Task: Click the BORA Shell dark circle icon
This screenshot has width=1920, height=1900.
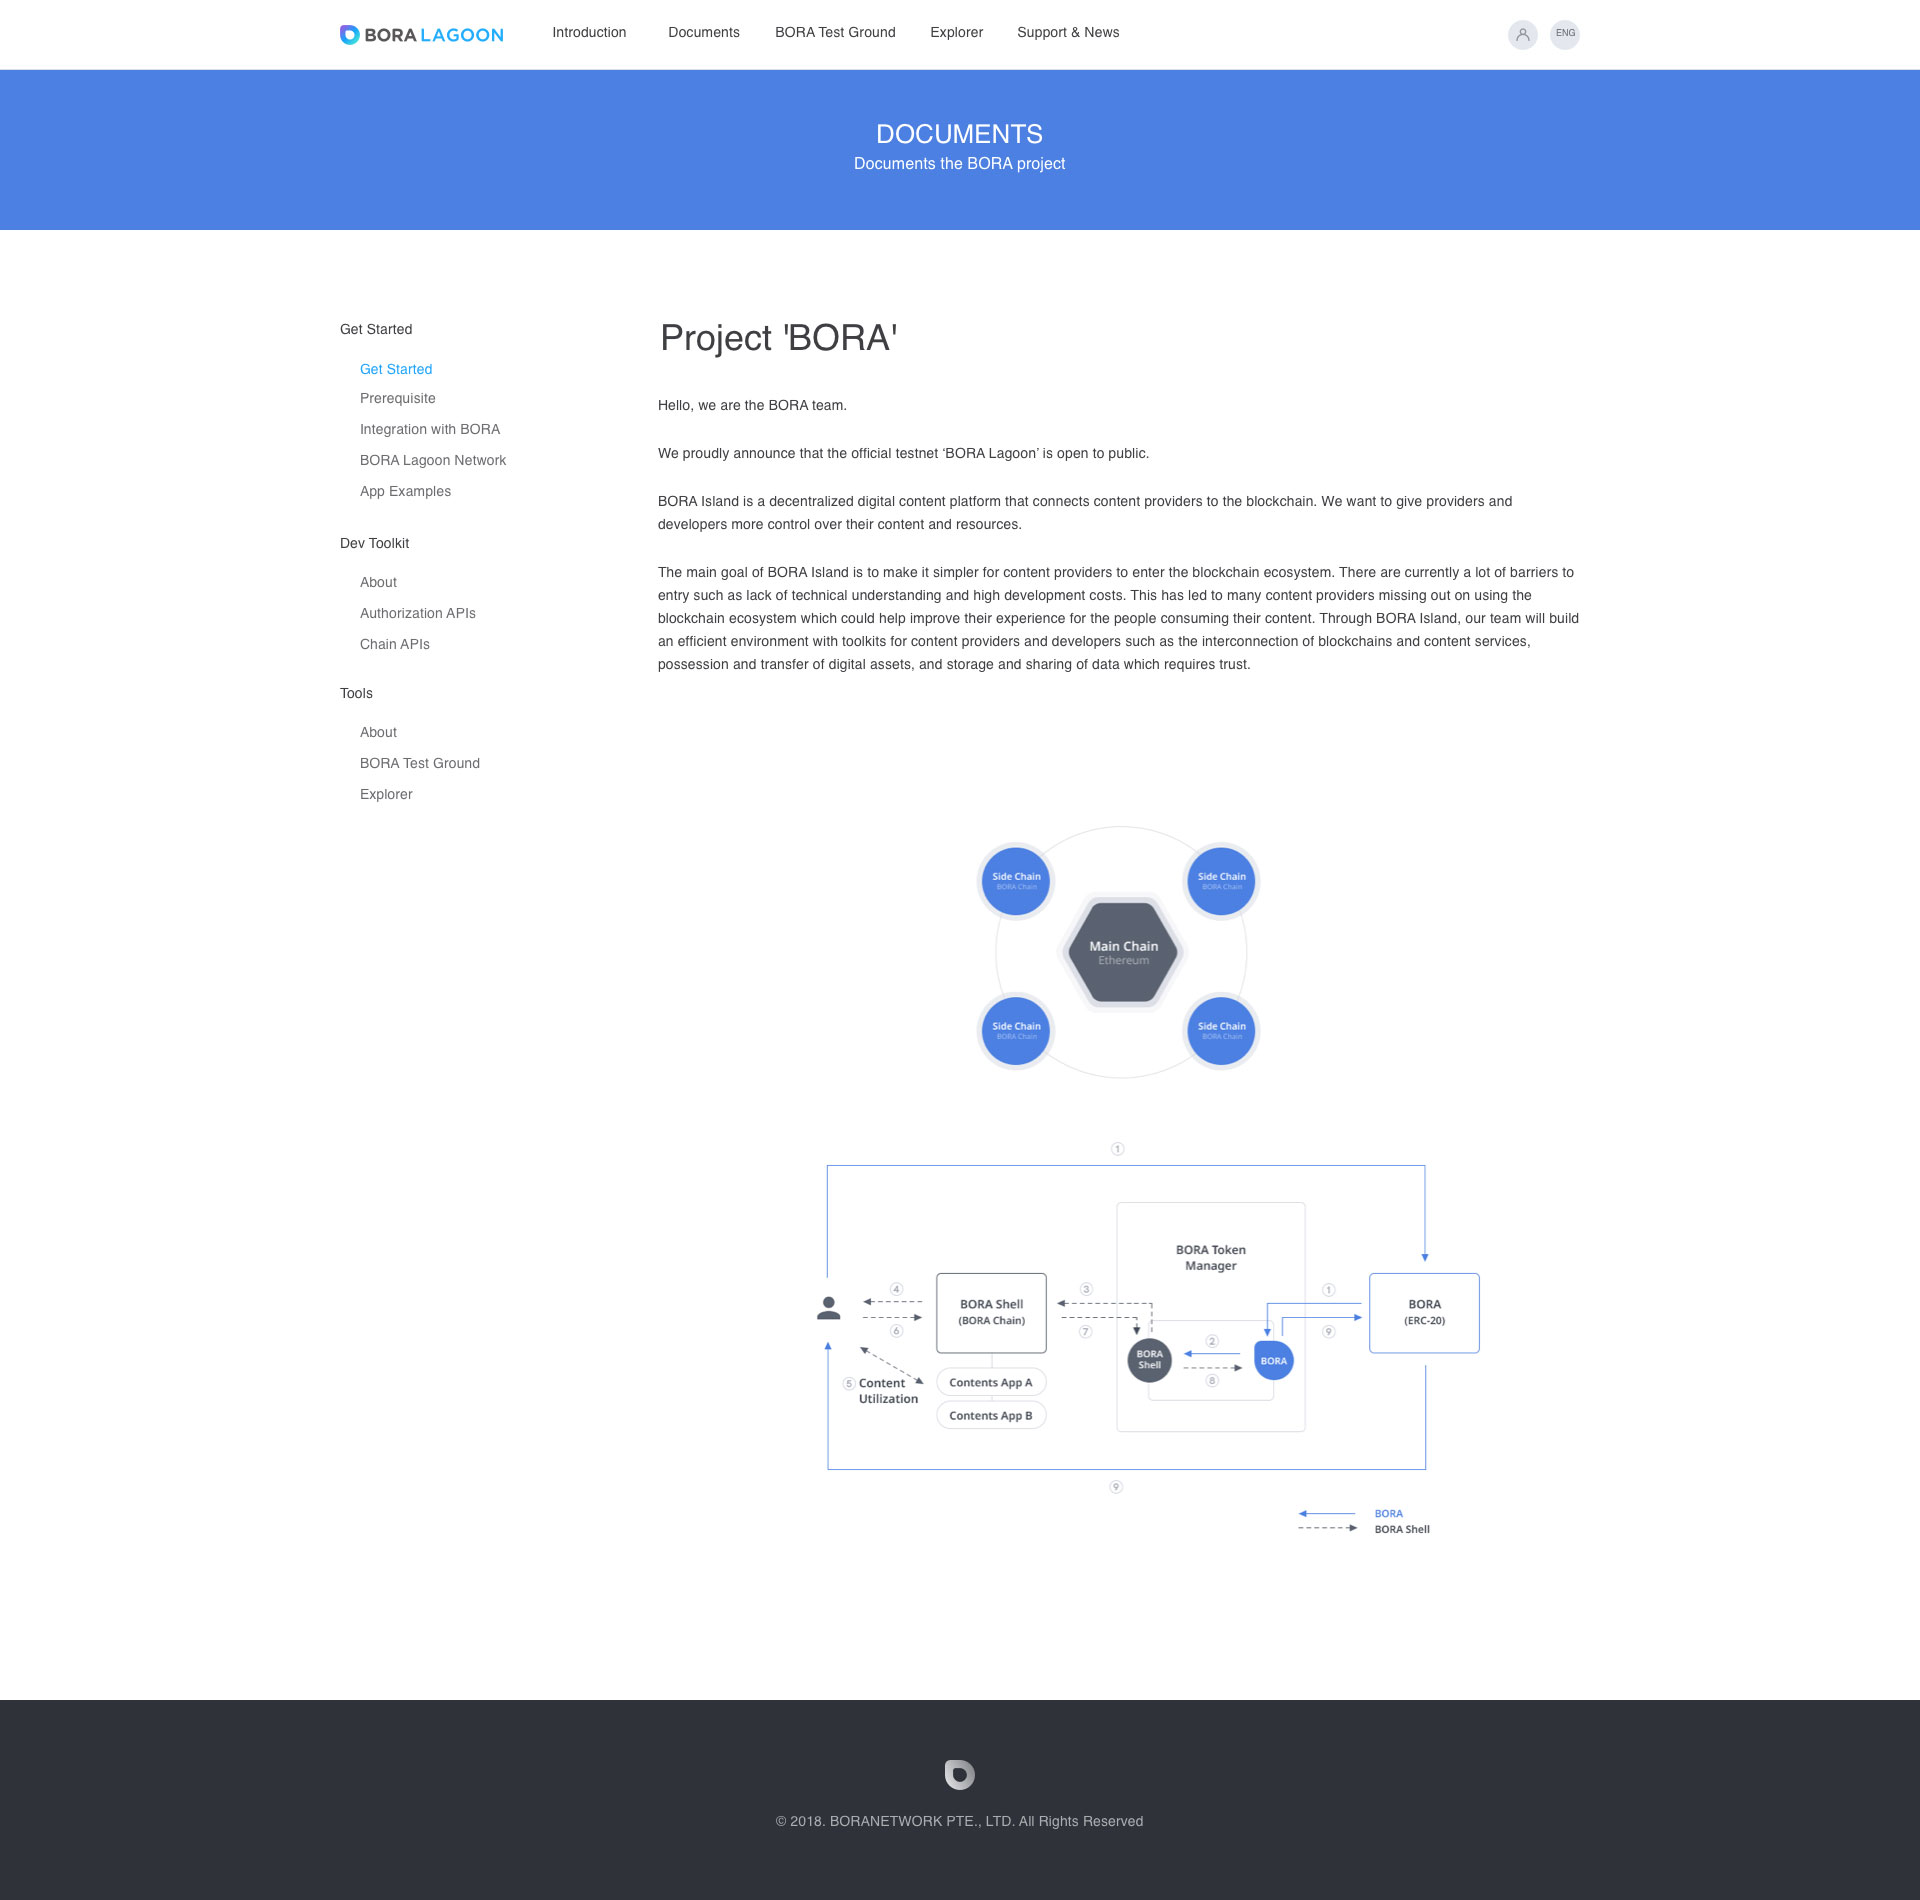Action: click(1149, 1360)
